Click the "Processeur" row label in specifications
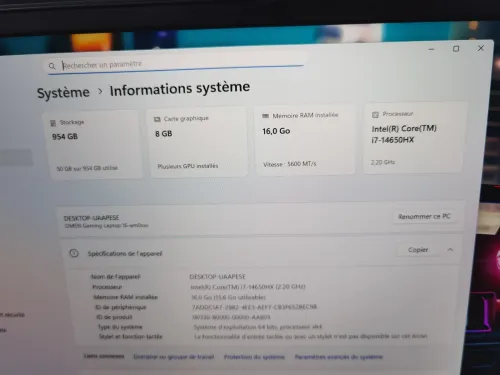Viewport: 500px width, 375px height. tap(107, 287)
